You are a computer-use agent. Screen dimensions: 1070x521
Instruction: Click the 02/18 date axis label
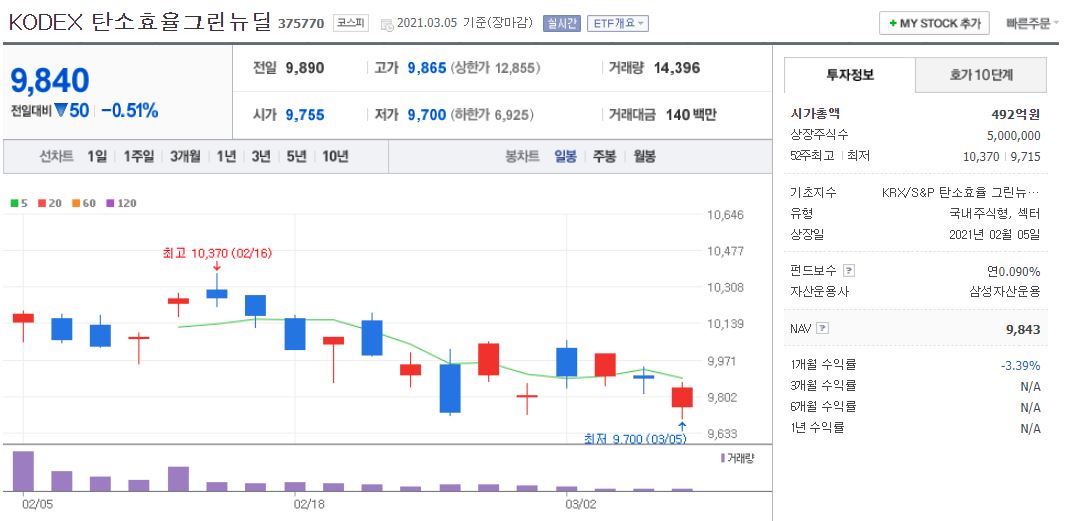308,505
